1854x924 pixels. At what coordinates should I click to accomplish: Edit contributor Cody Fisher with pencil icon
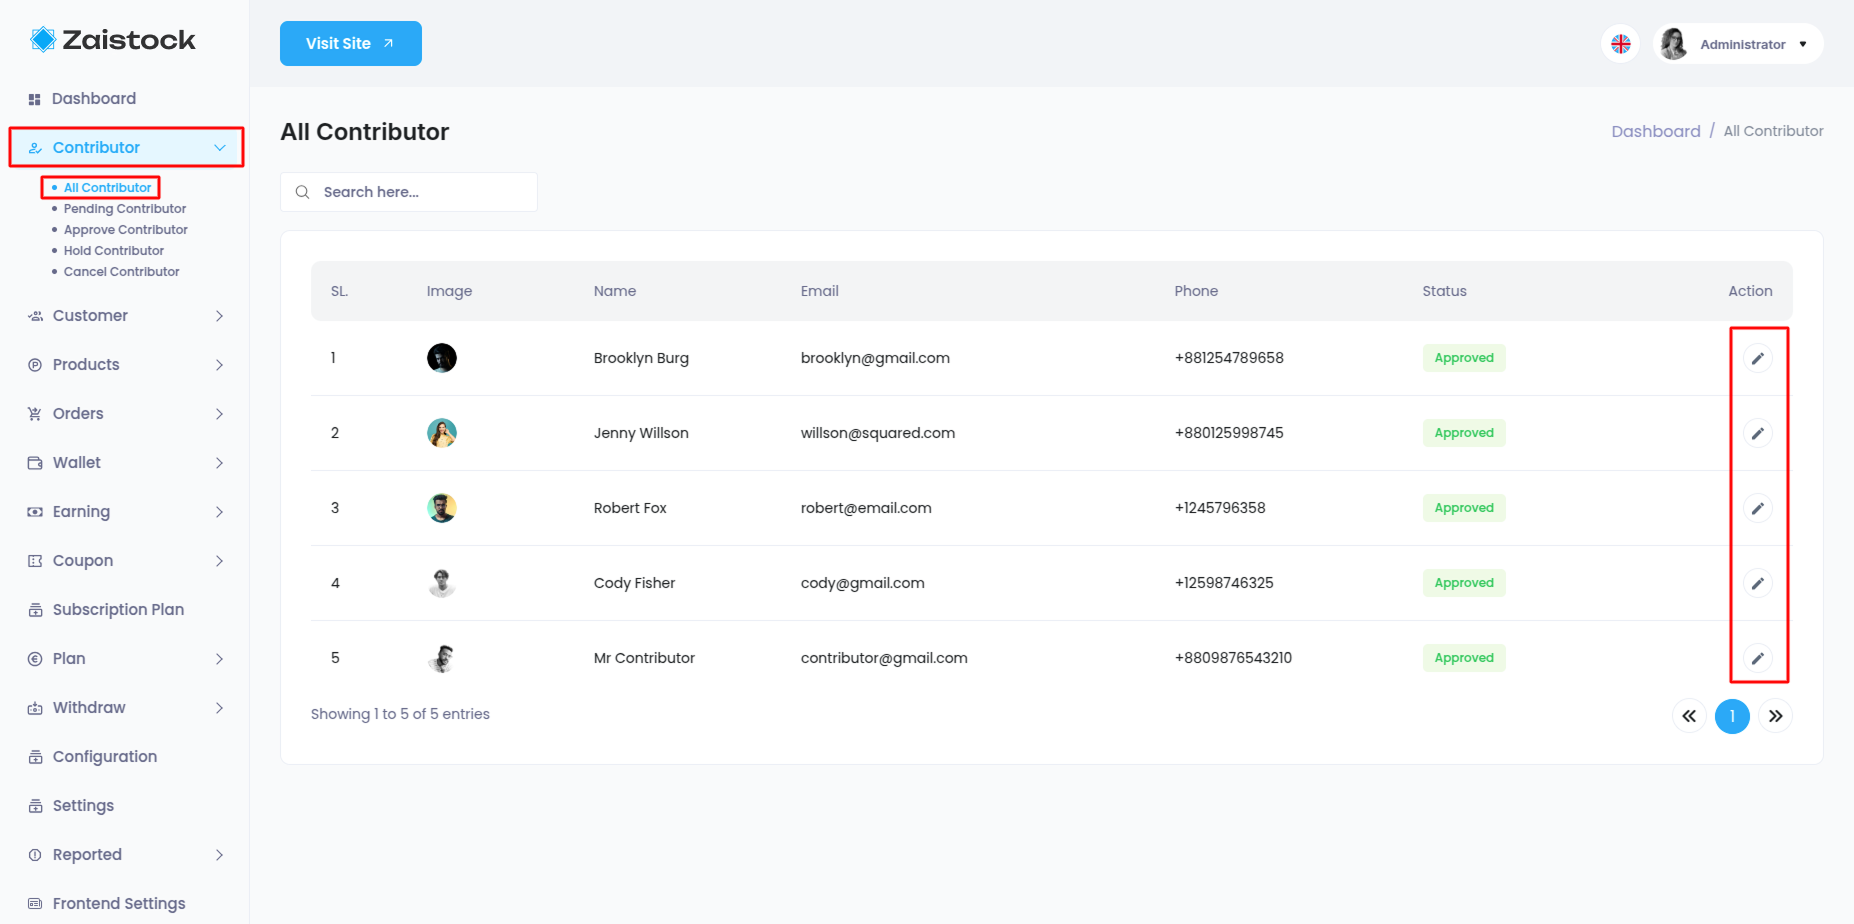coord(1757,583)
